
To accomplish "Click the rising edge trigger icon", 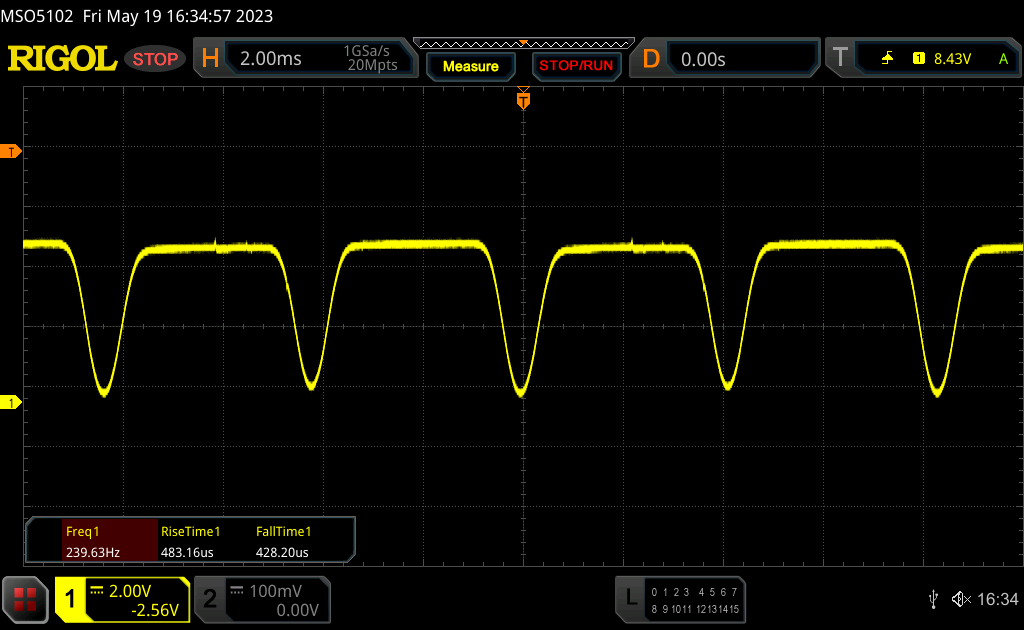I will pos(888,59).
